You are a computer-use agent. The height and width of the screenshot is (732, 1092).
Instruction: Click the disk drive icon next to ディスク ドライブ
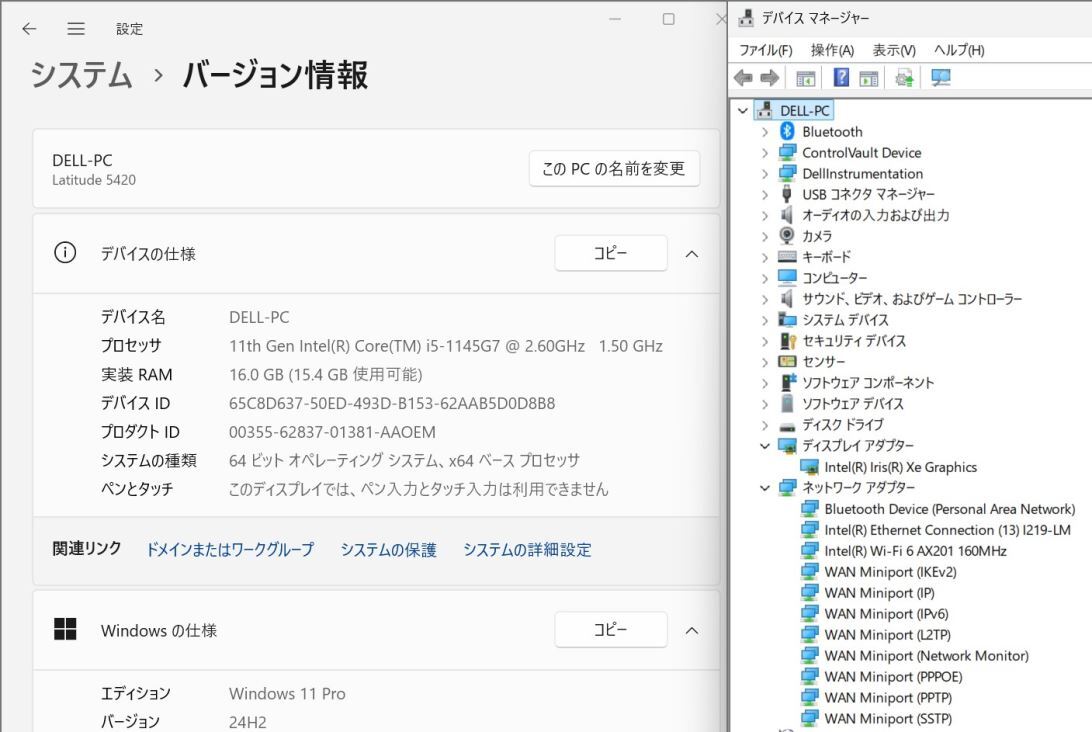[787, 426]
